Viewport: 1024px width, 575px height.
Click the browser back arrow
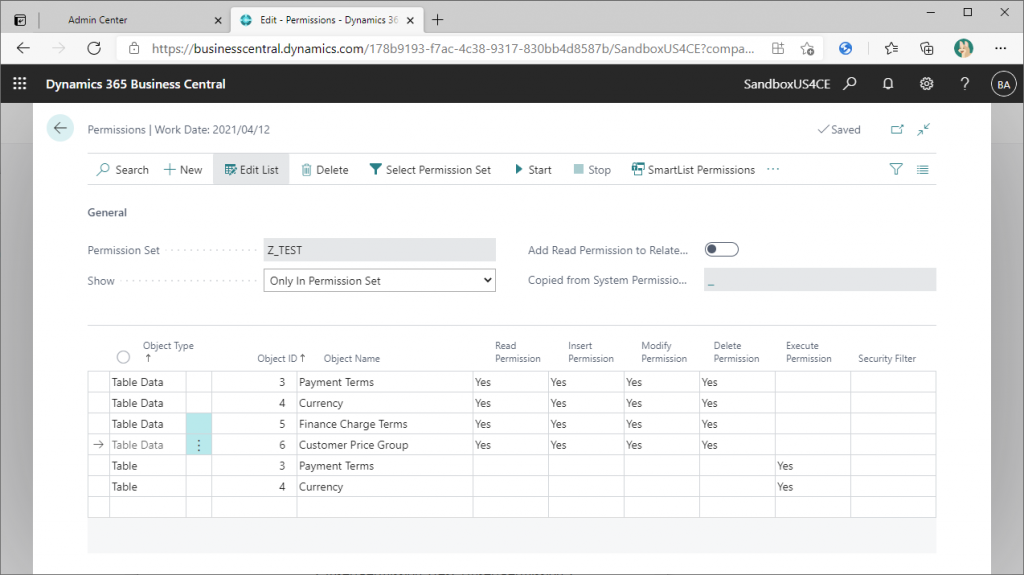point(24,48)
